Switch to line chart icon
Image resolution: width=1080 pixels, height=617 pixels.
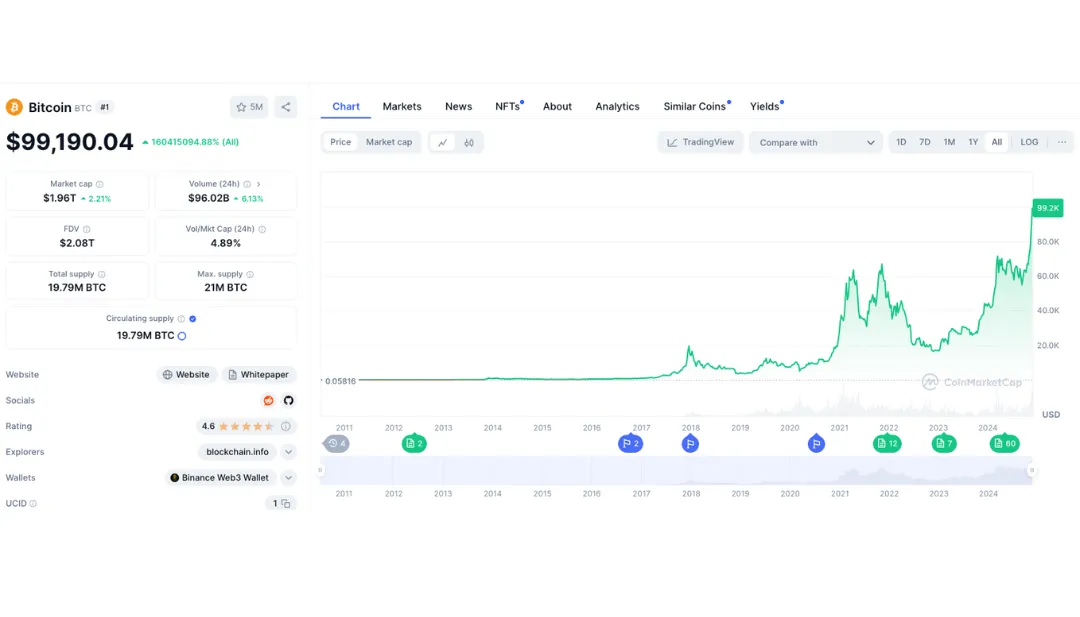coord(443,143)
